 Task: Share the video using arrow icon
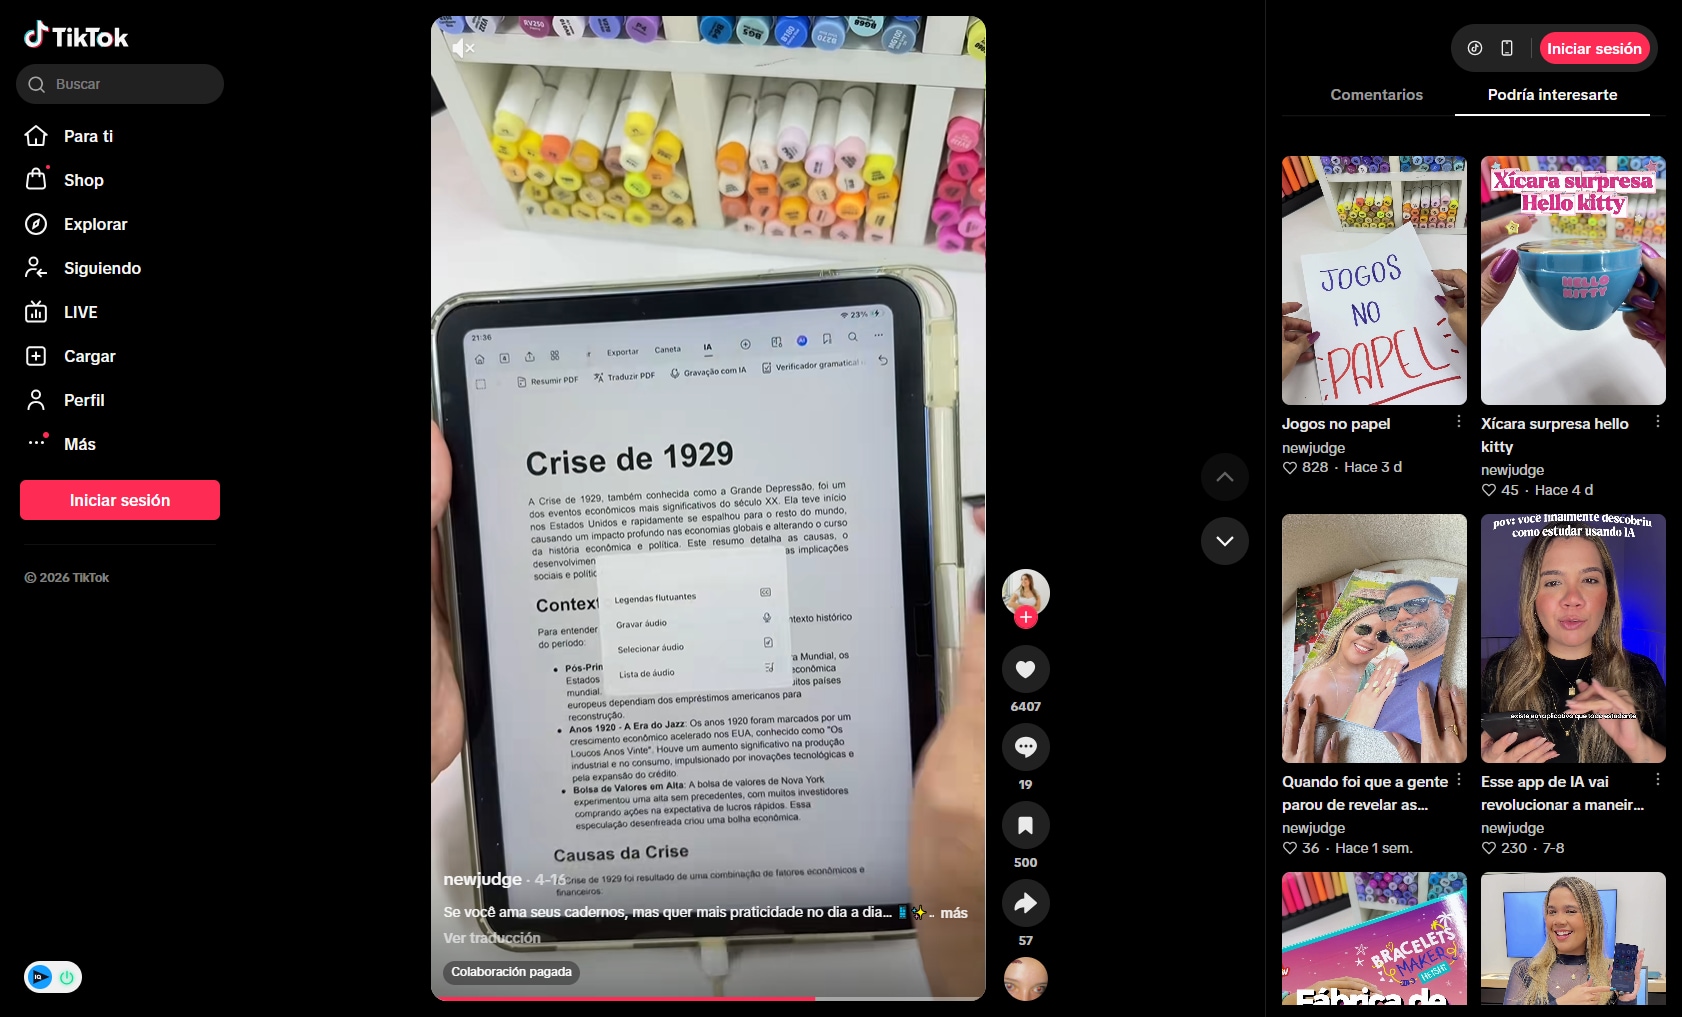pos(1025,903)
